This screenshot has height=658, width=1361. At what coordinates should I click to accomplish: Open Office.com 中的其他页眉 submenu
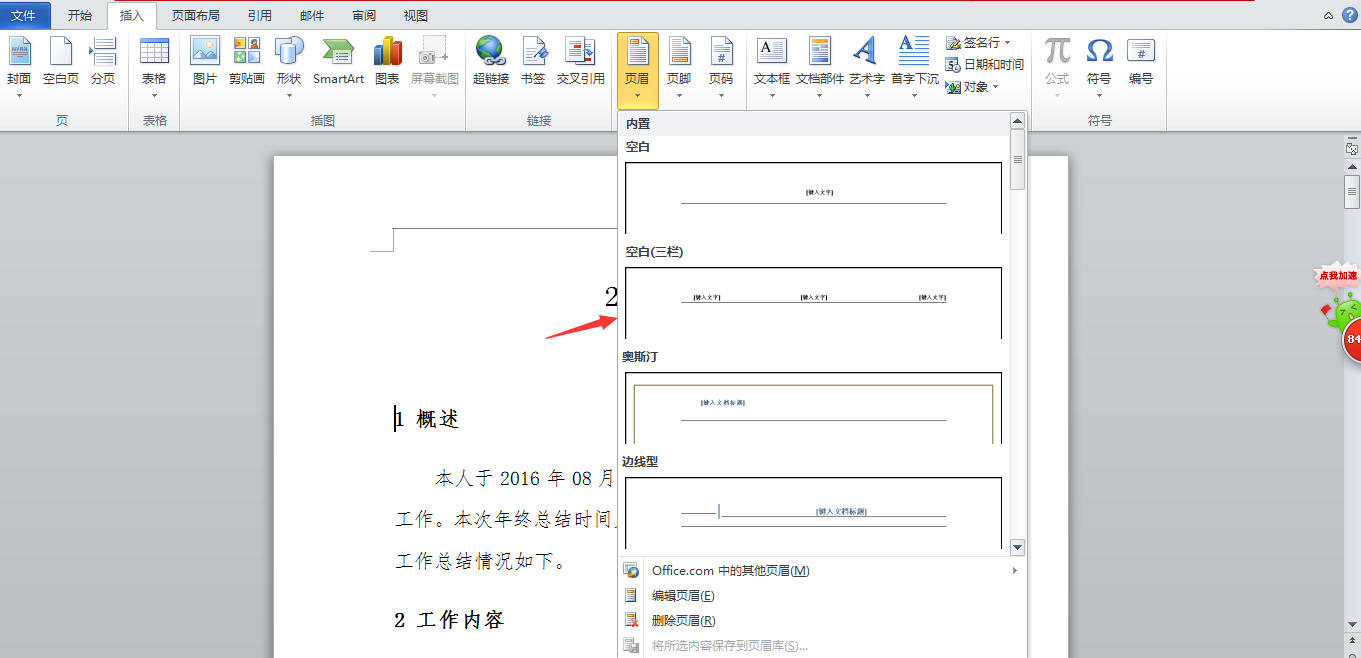tap(730, 570)
